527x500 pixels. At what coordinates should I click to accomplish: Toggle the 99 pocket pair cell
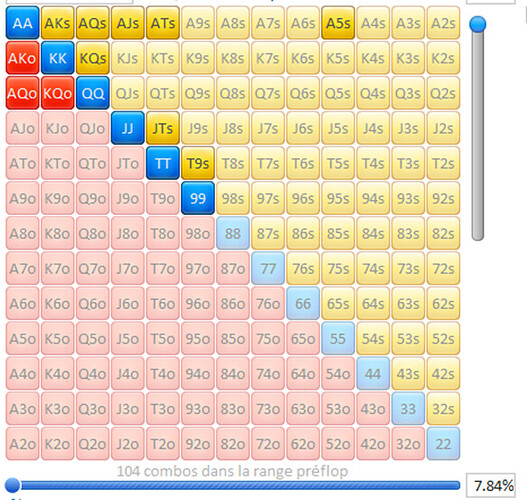click(x=198, y=198)
